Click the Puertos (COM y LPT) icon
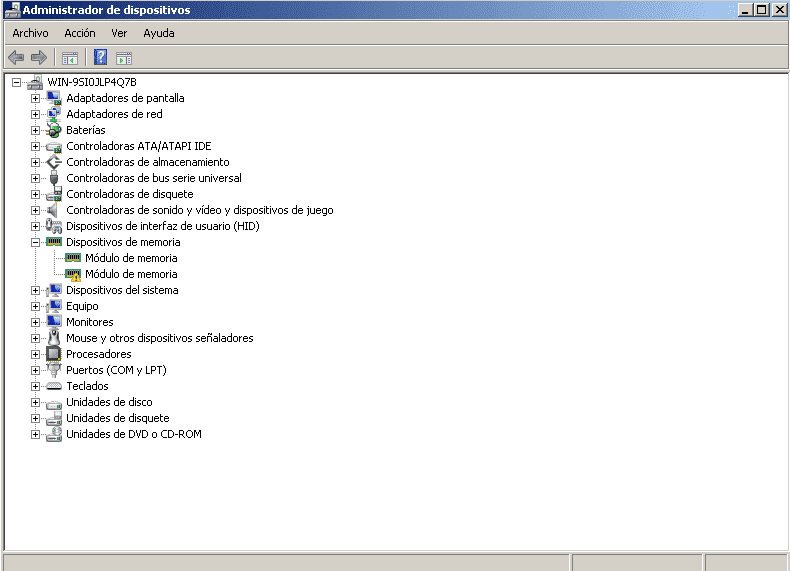 tap(54, 370)
